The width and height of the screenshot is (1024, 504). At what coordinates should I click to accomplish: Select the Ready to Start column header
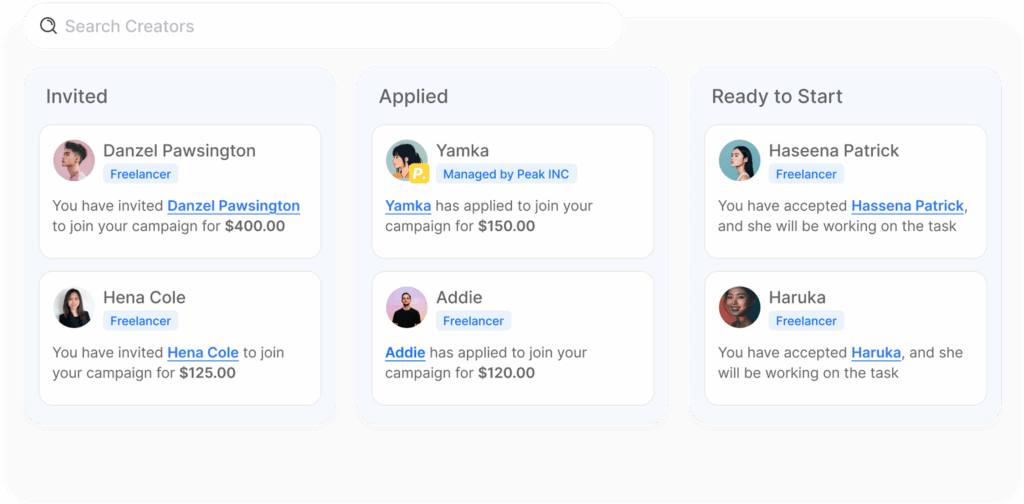(x=777, y=97)
